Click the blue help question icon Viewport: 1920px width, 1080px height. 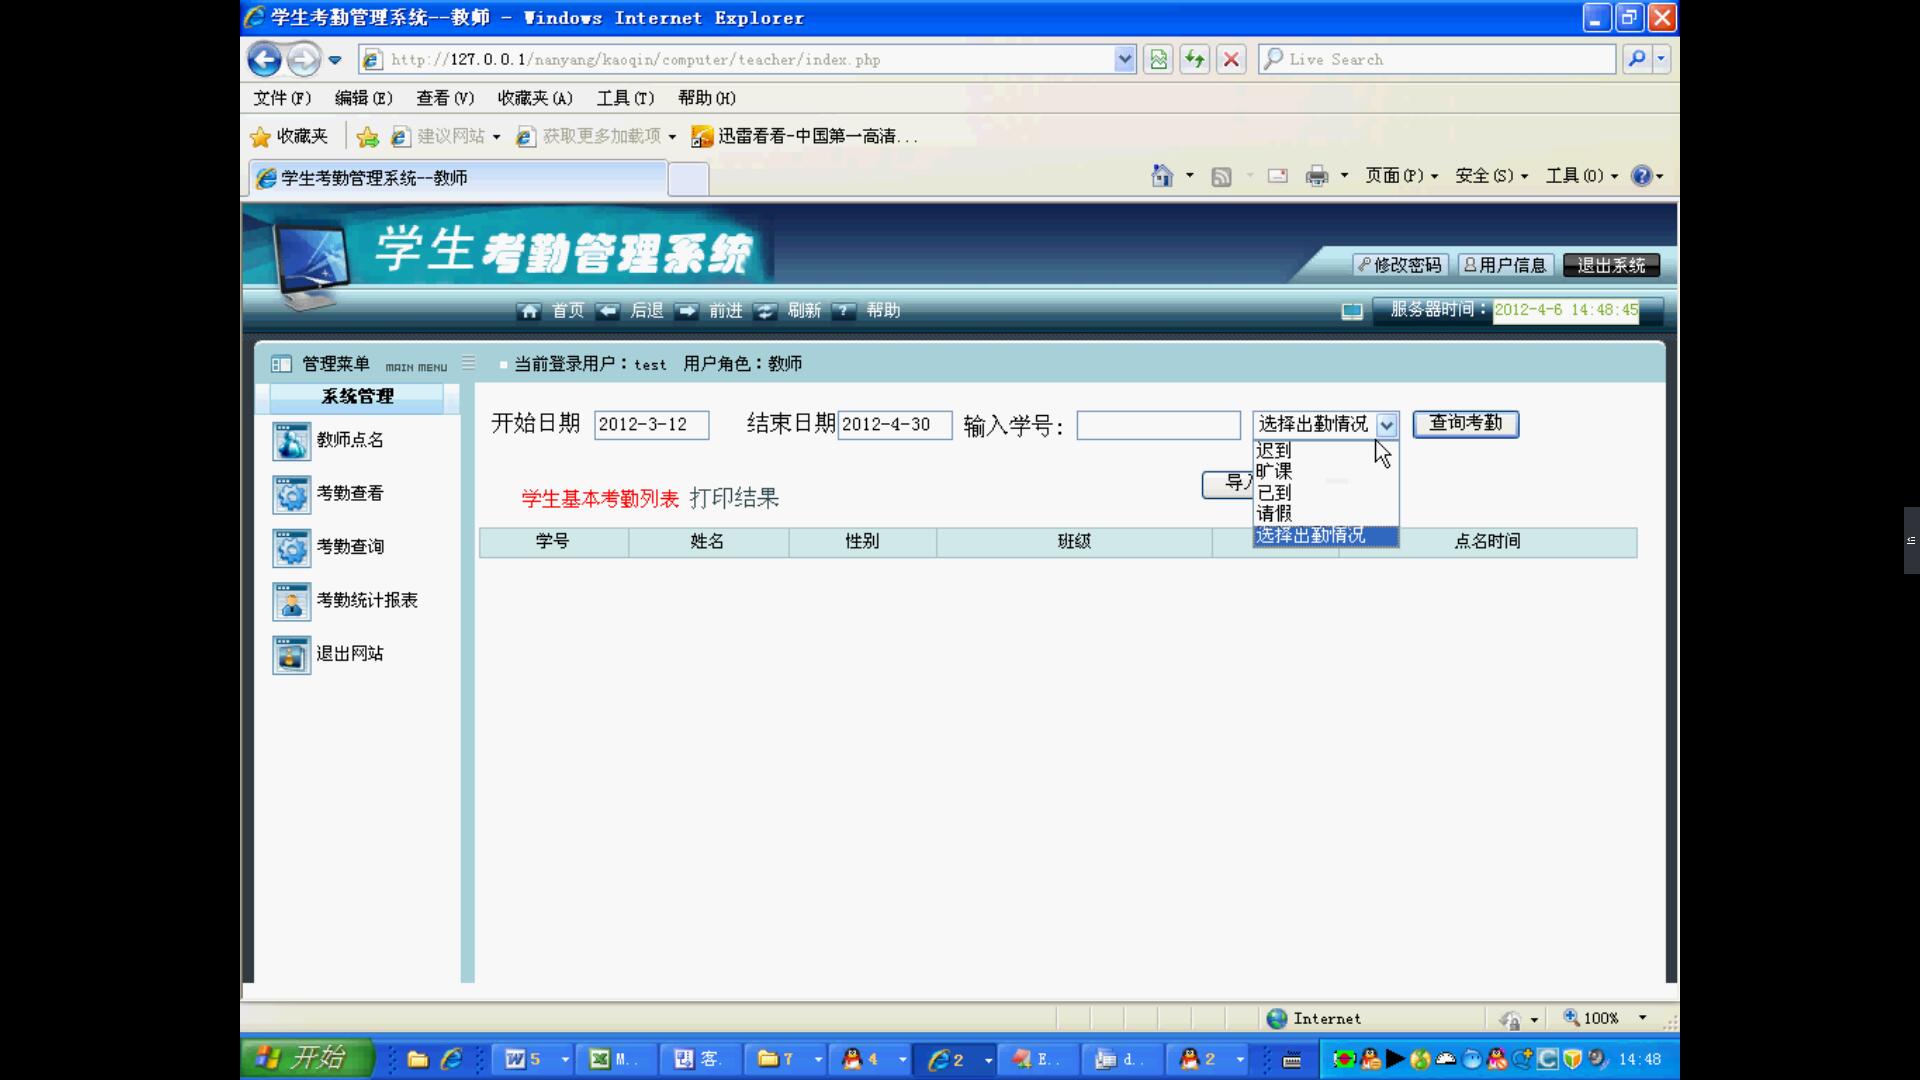[1641, 176]
